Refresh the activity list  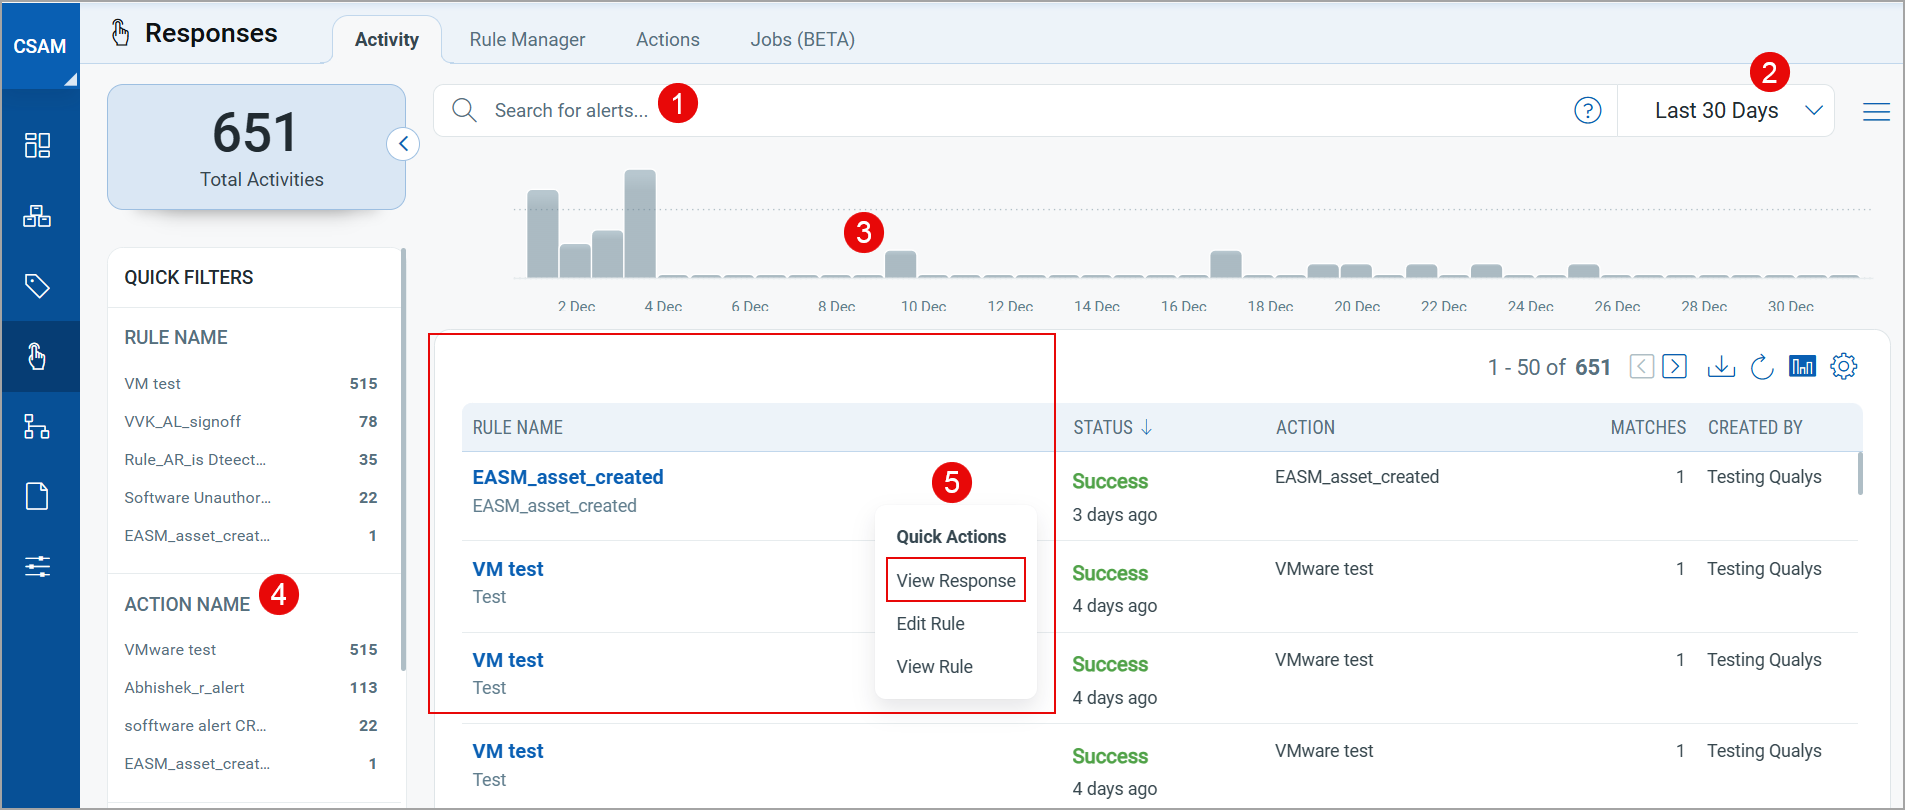(1762, 367)
